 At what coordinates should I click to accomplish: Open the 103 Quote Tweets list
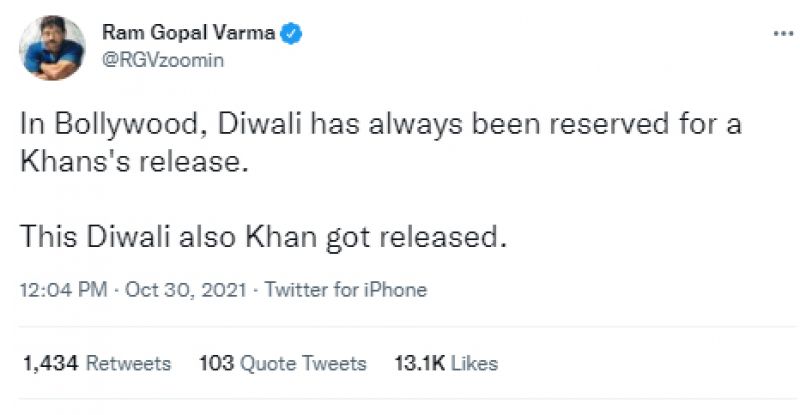click(x=283, y=363)
